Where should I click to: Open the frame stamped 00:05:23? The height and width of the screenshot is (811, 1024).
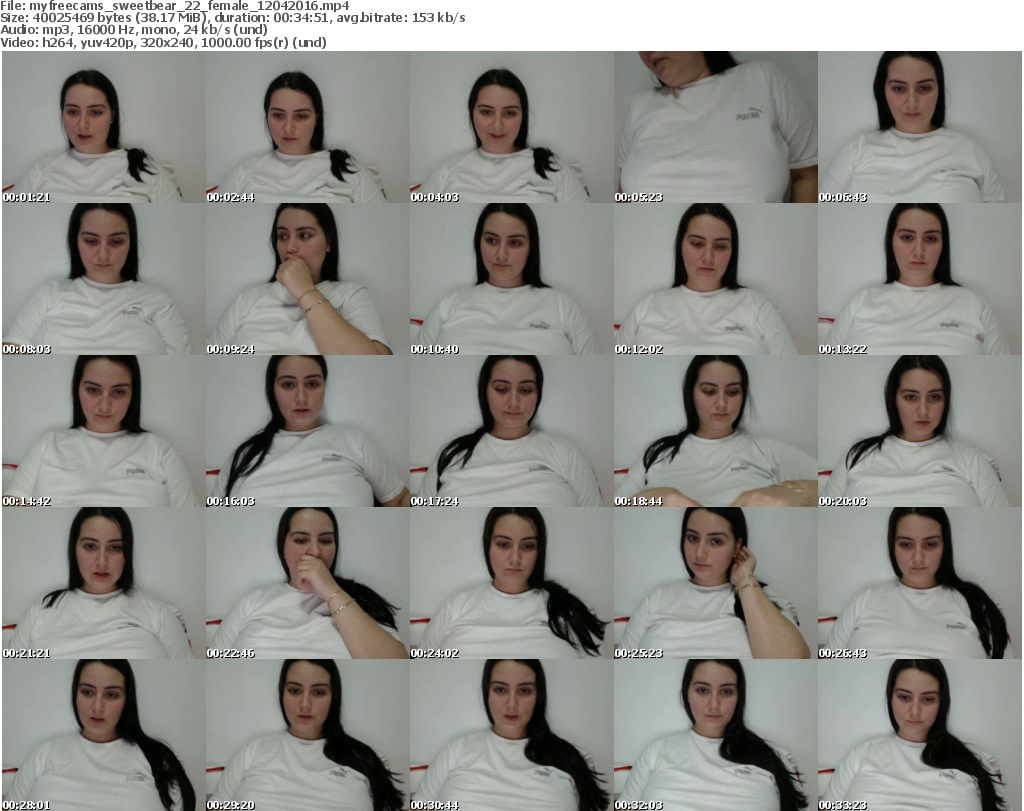pos(716,127)
